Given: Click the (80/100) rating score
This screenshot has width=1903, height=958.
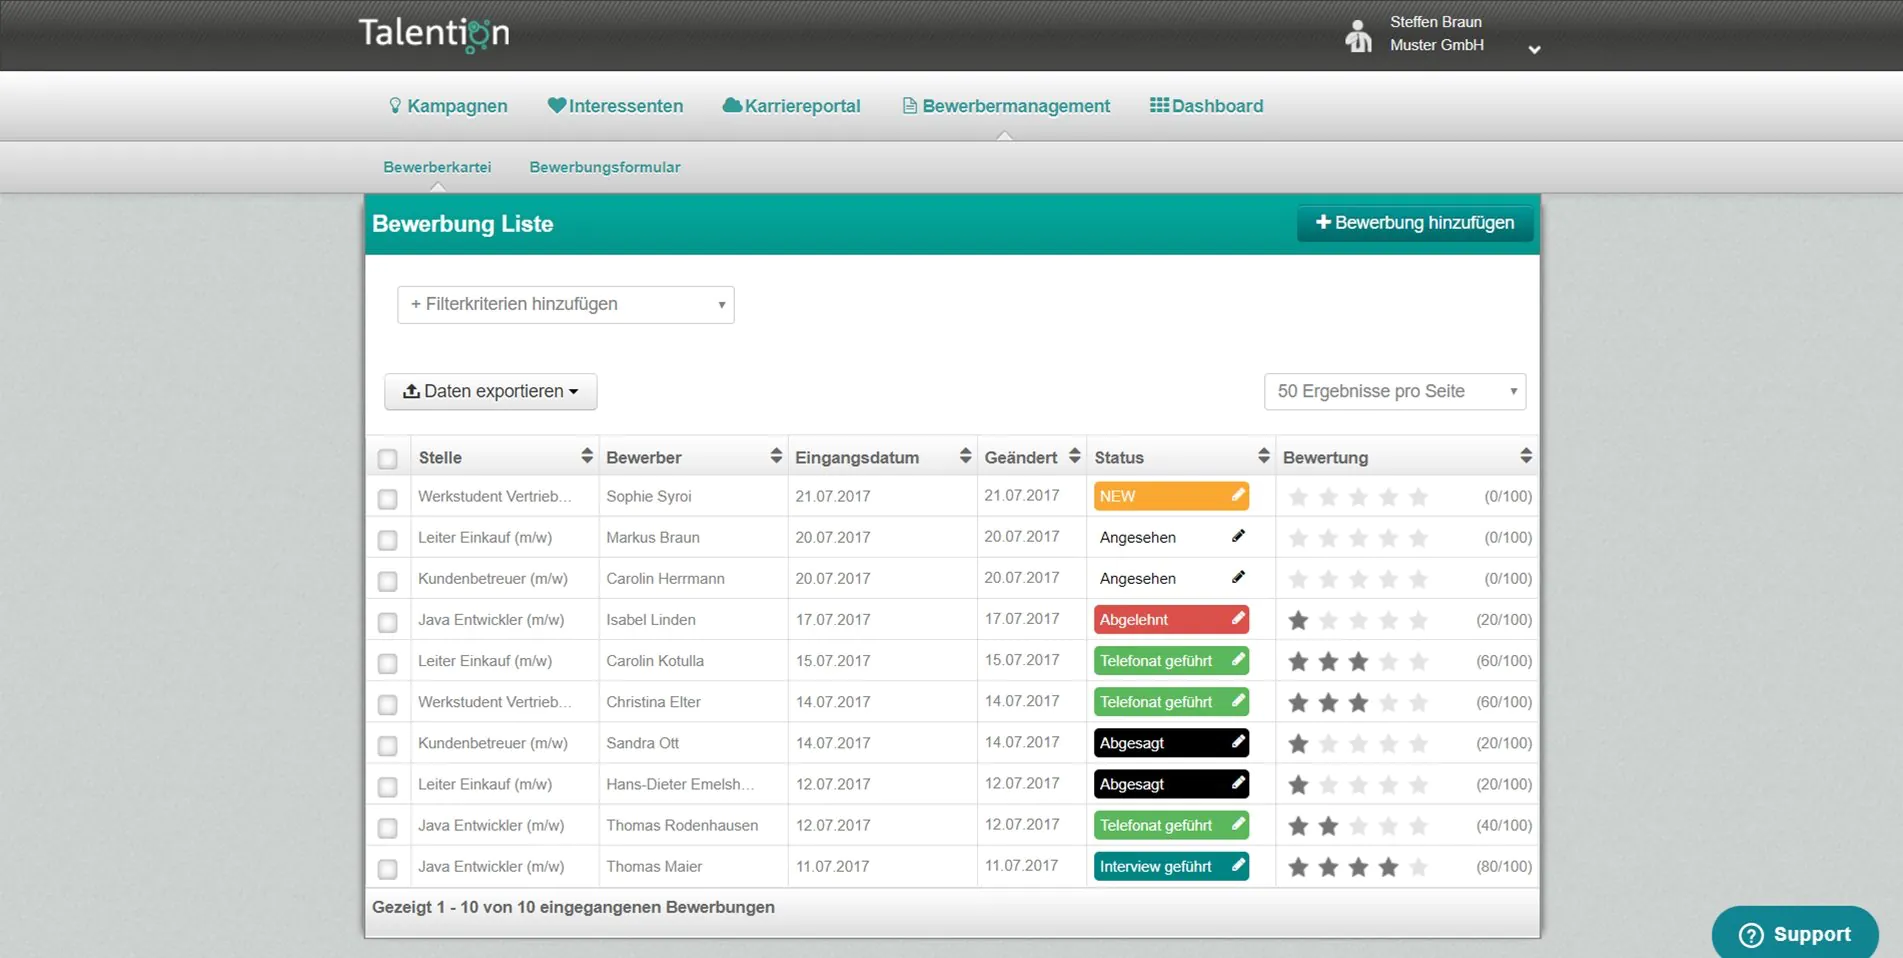Looking at the screenshot, I should 1504,866.
